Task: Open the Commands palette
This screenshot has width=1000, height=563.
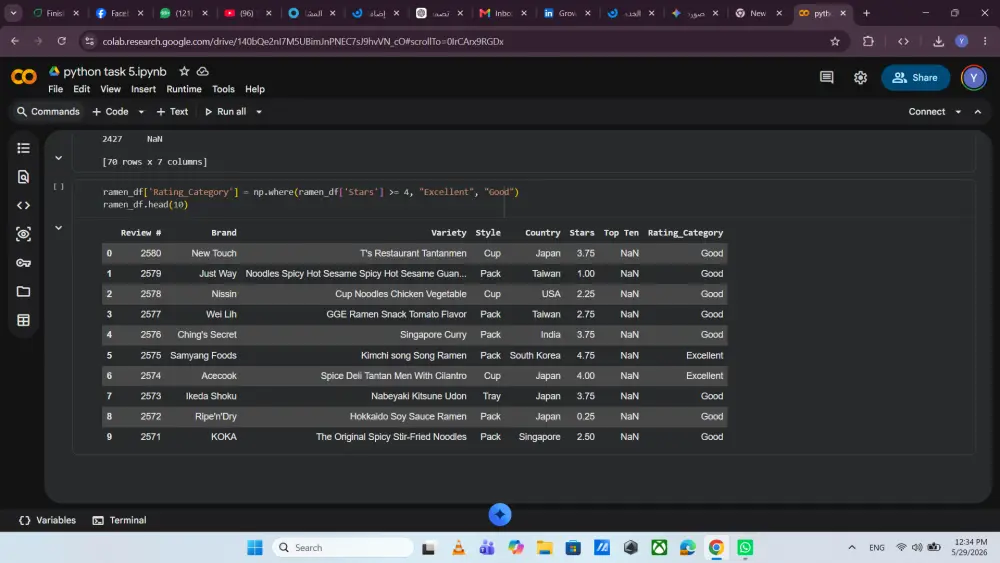Action: point(48,112)
